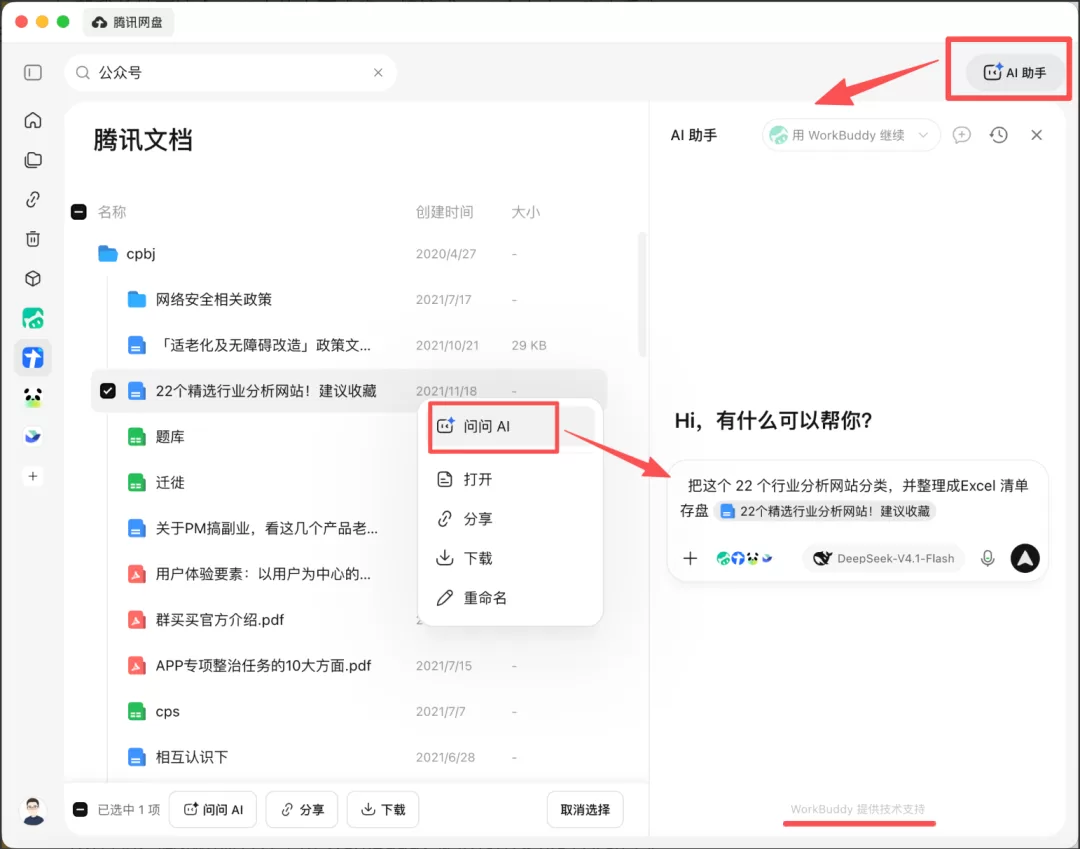
Task: Sort by 大小 column header
Action: pyautogui.click(x=526, y=211)
